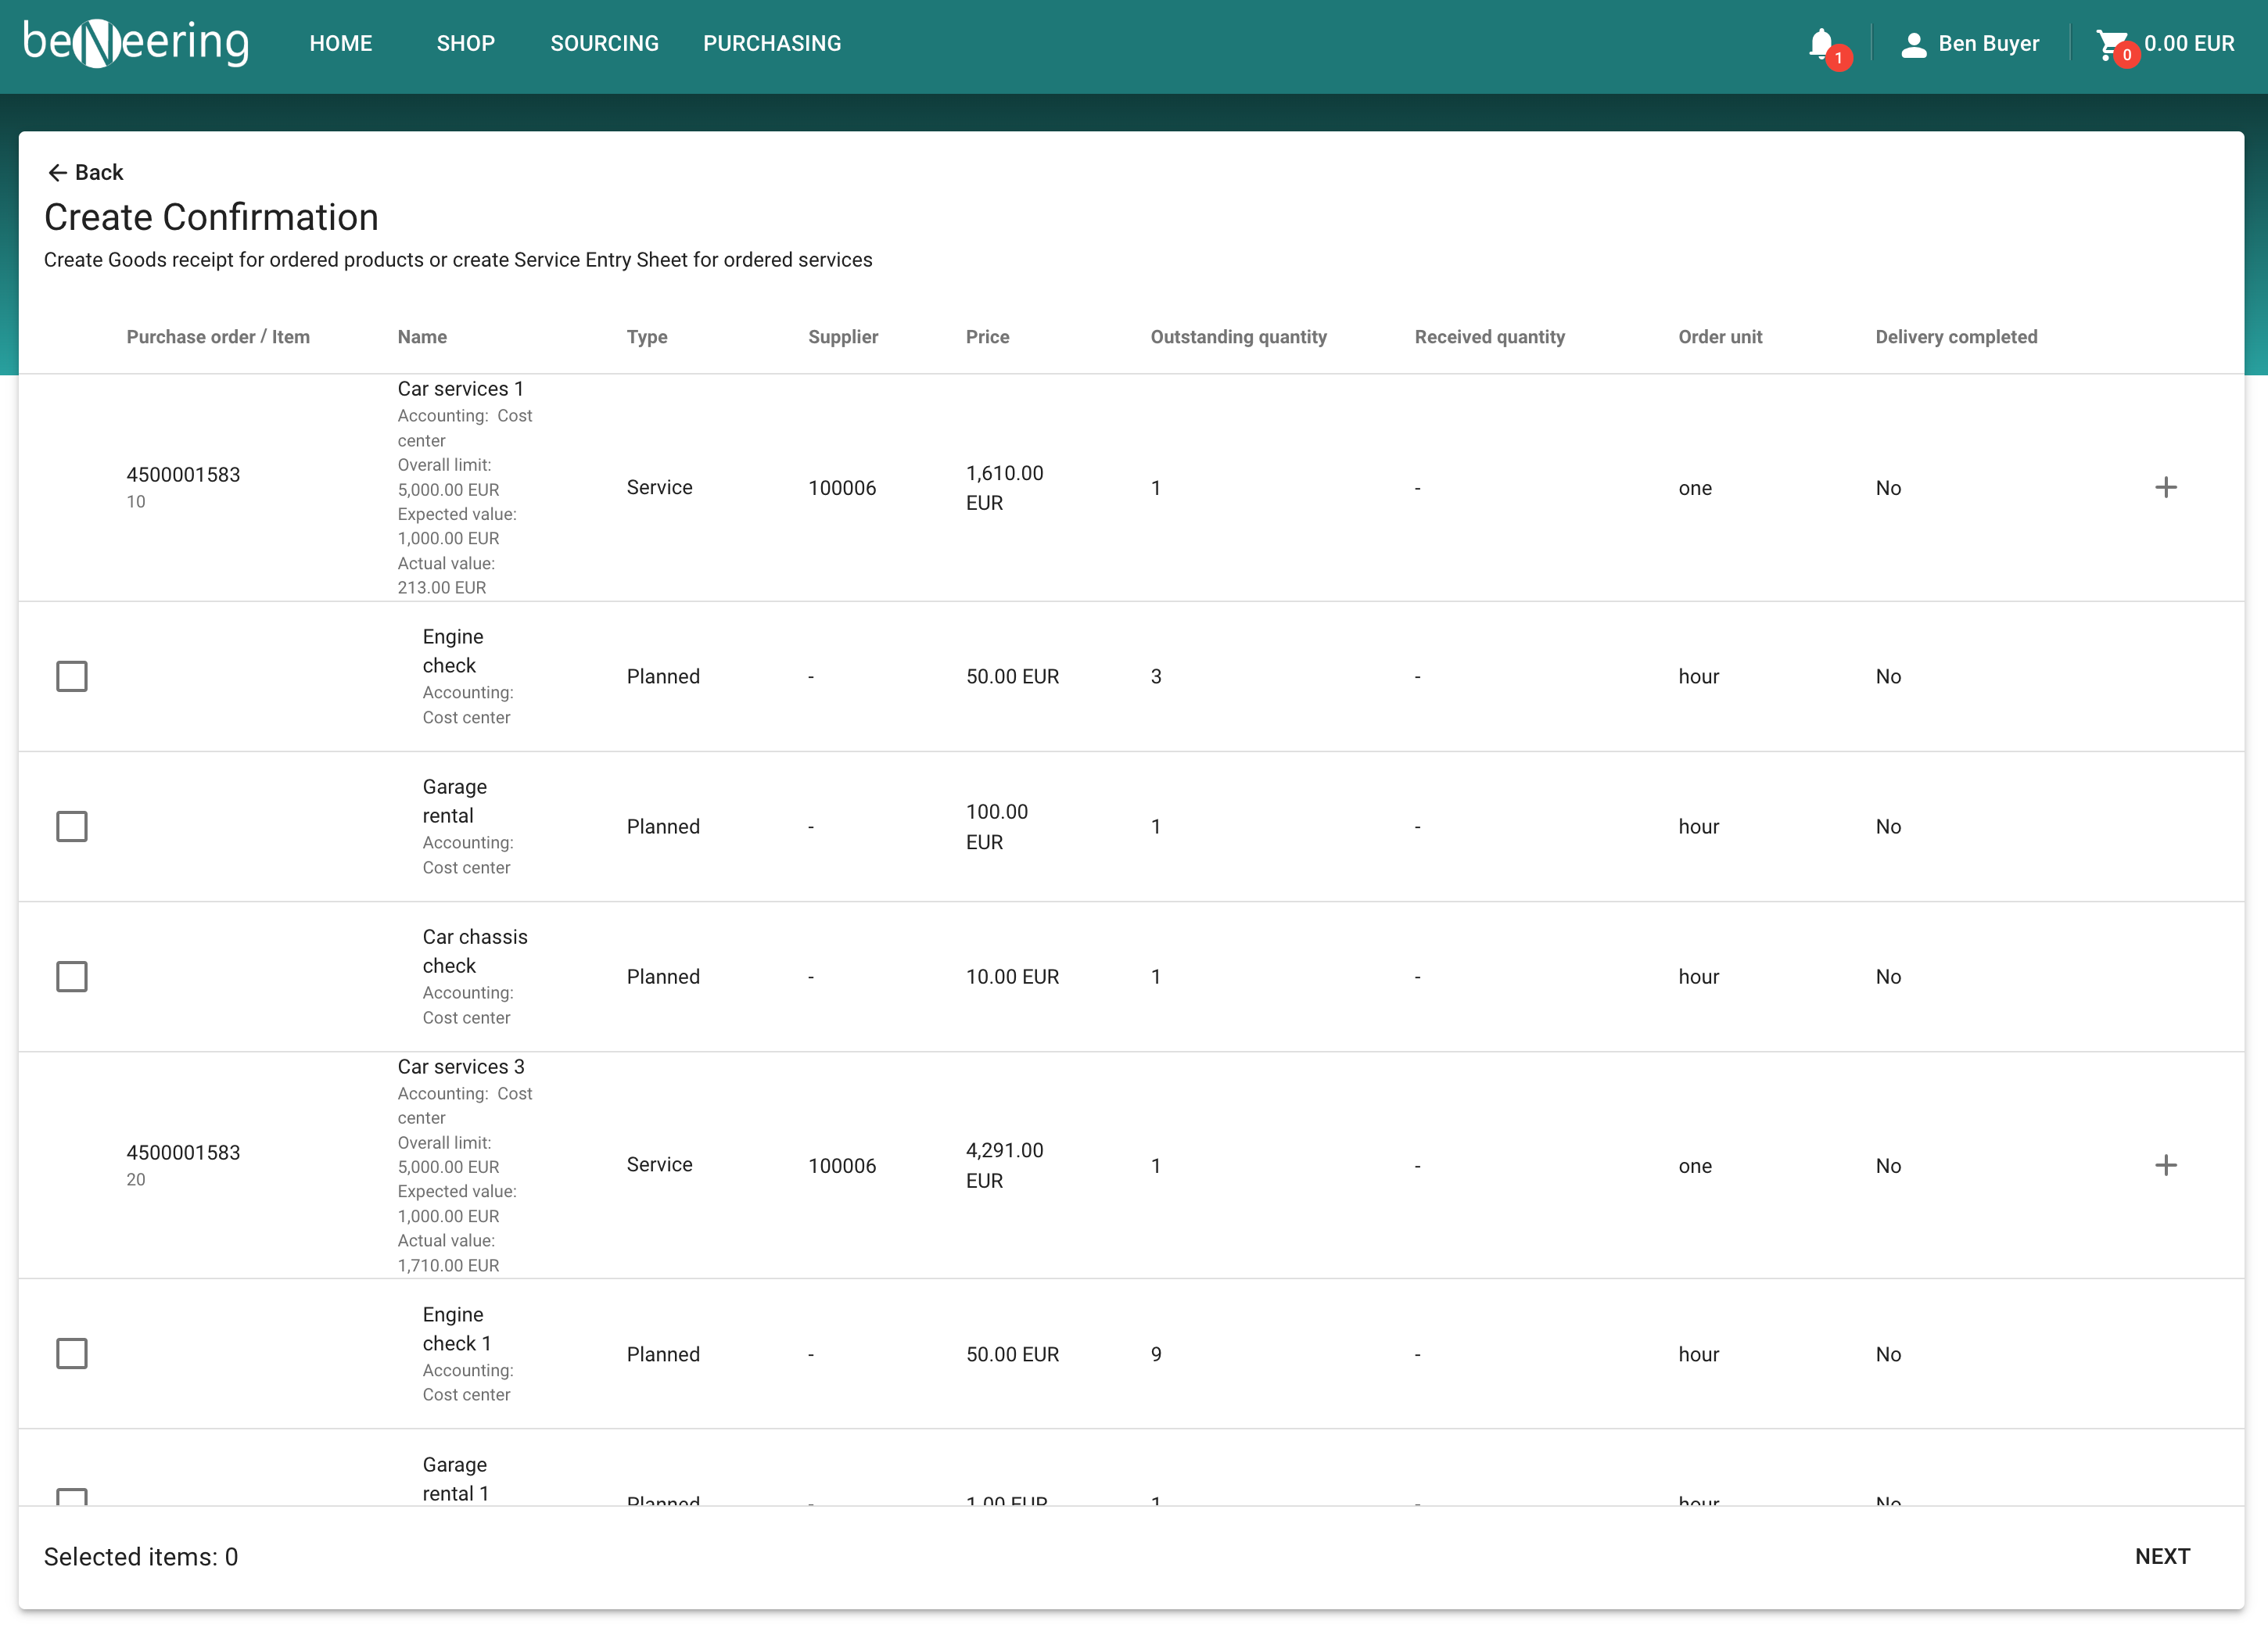
Task: Click the 0.00 EUR cart total
Action: point(2189,44)
